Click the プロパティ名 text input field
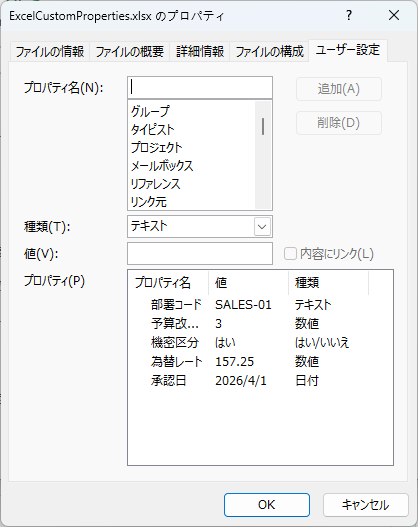 [x=200, y=87]
